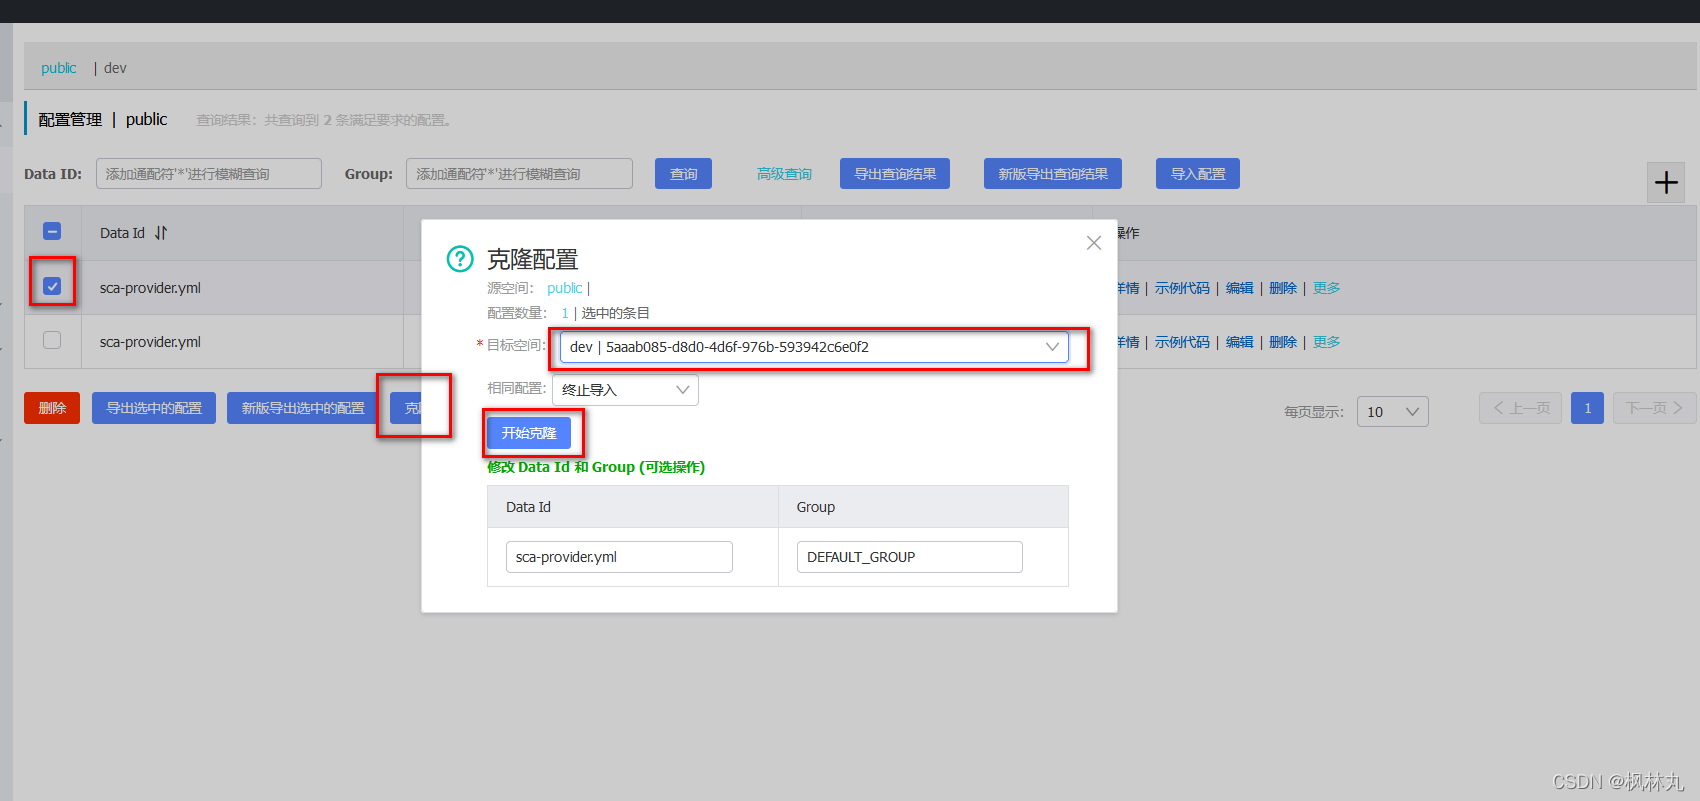Open 更多 menu in first row
This screenshot has height=801, width=1700.
(x=1327, y=288)
